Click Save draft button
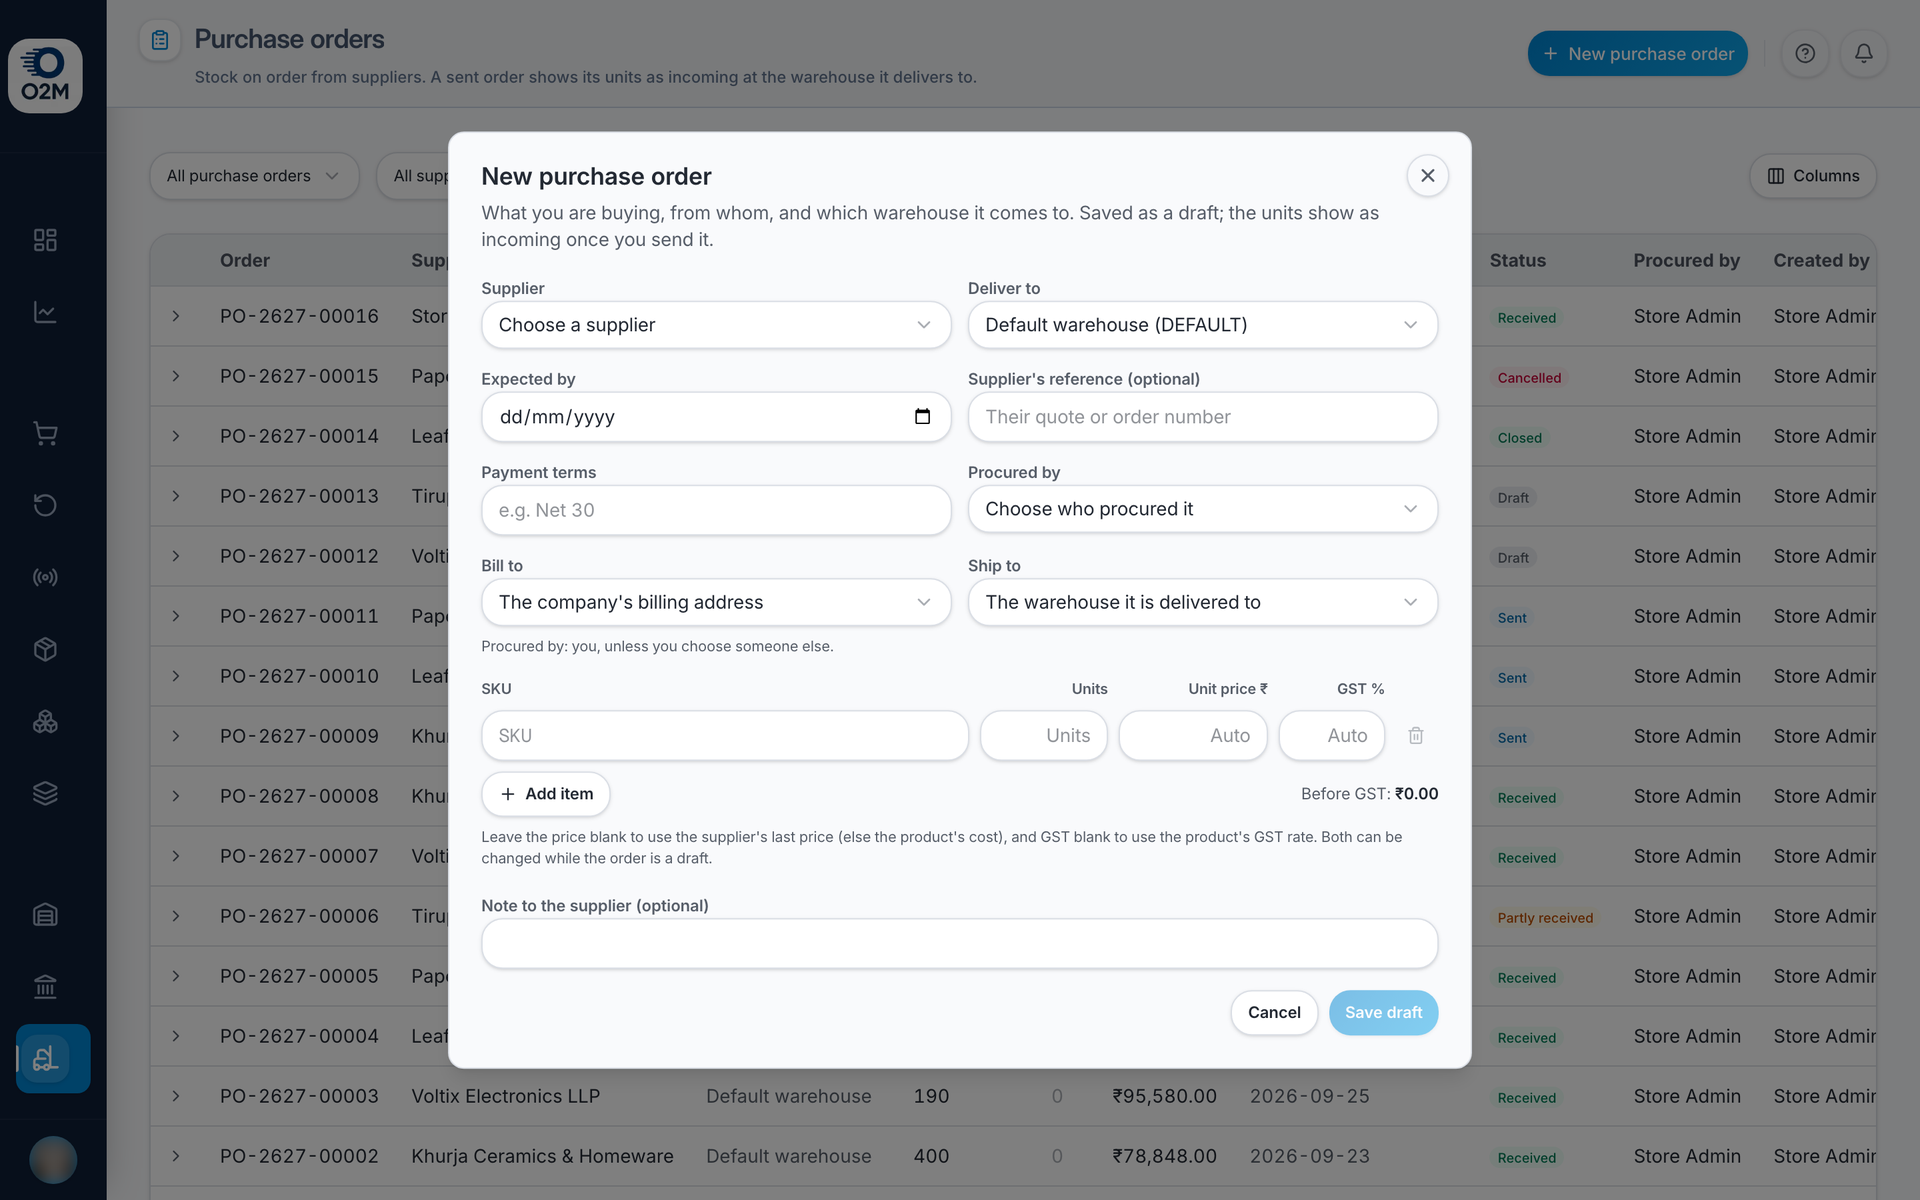This screenshot has height=1200, width=1920. tap(1383, 1013)
